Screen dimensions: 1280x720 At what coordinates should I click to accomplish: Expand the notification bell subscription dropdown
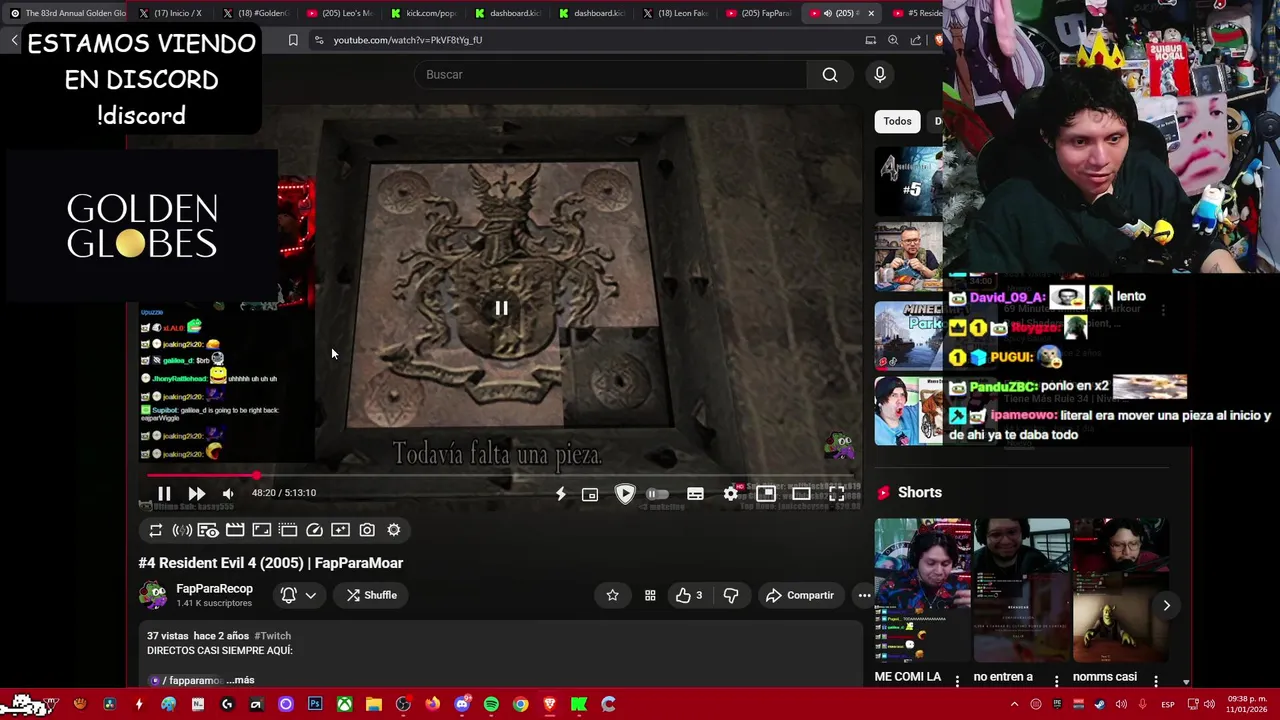tap(299, 595)
